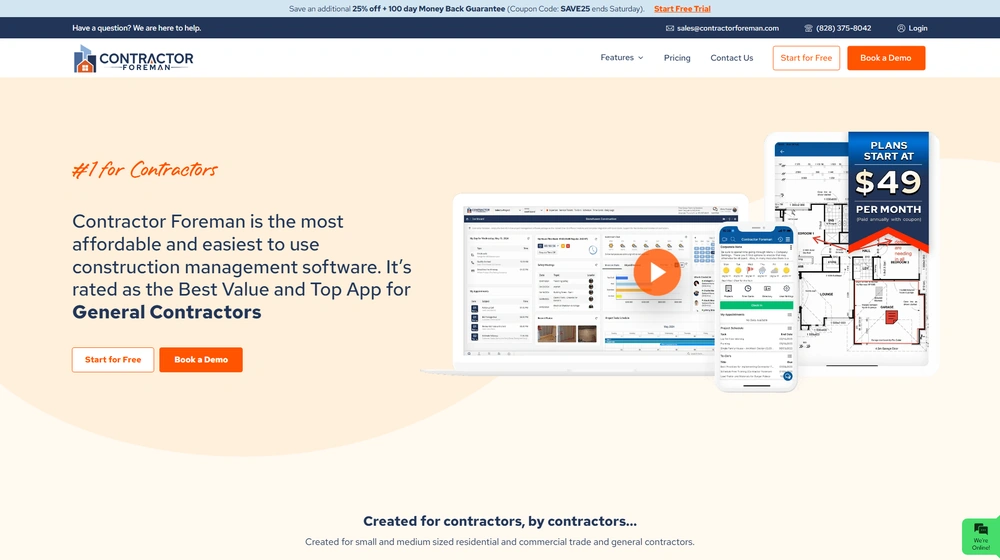The image size is (1000, 560).
Task: Click 'Have a question? We are here to help.'
Action: [x=136, y=28]
